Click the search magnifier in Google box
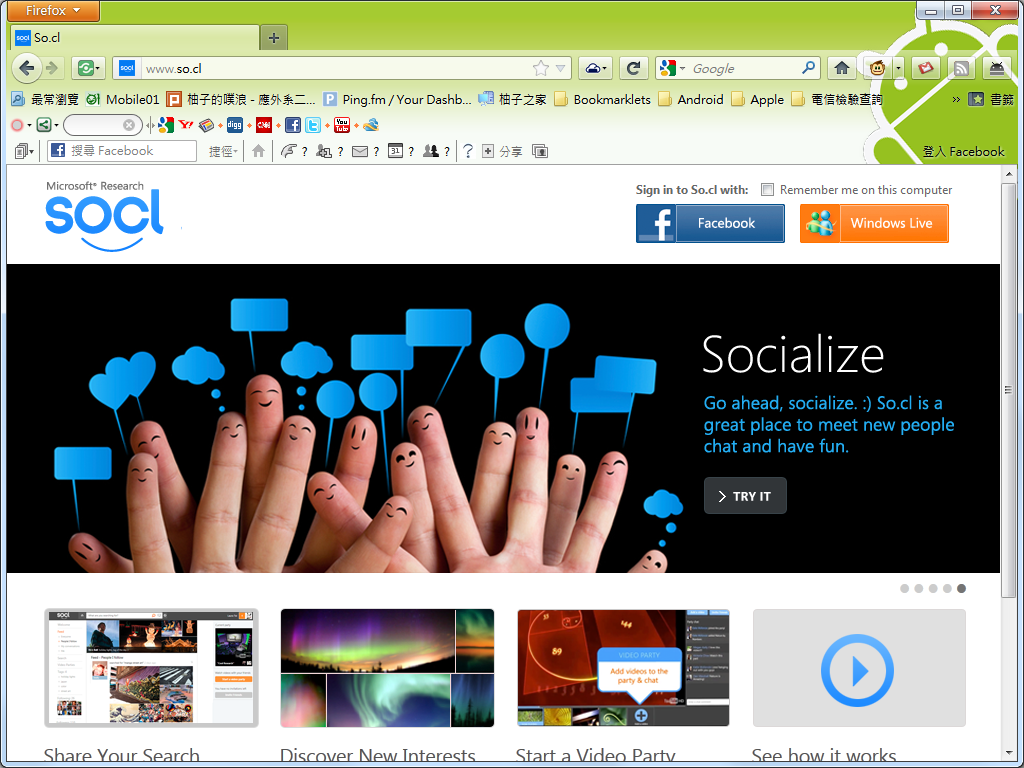Image resolution: width=1024 pixels, height=768 pixels. point(808,67)
